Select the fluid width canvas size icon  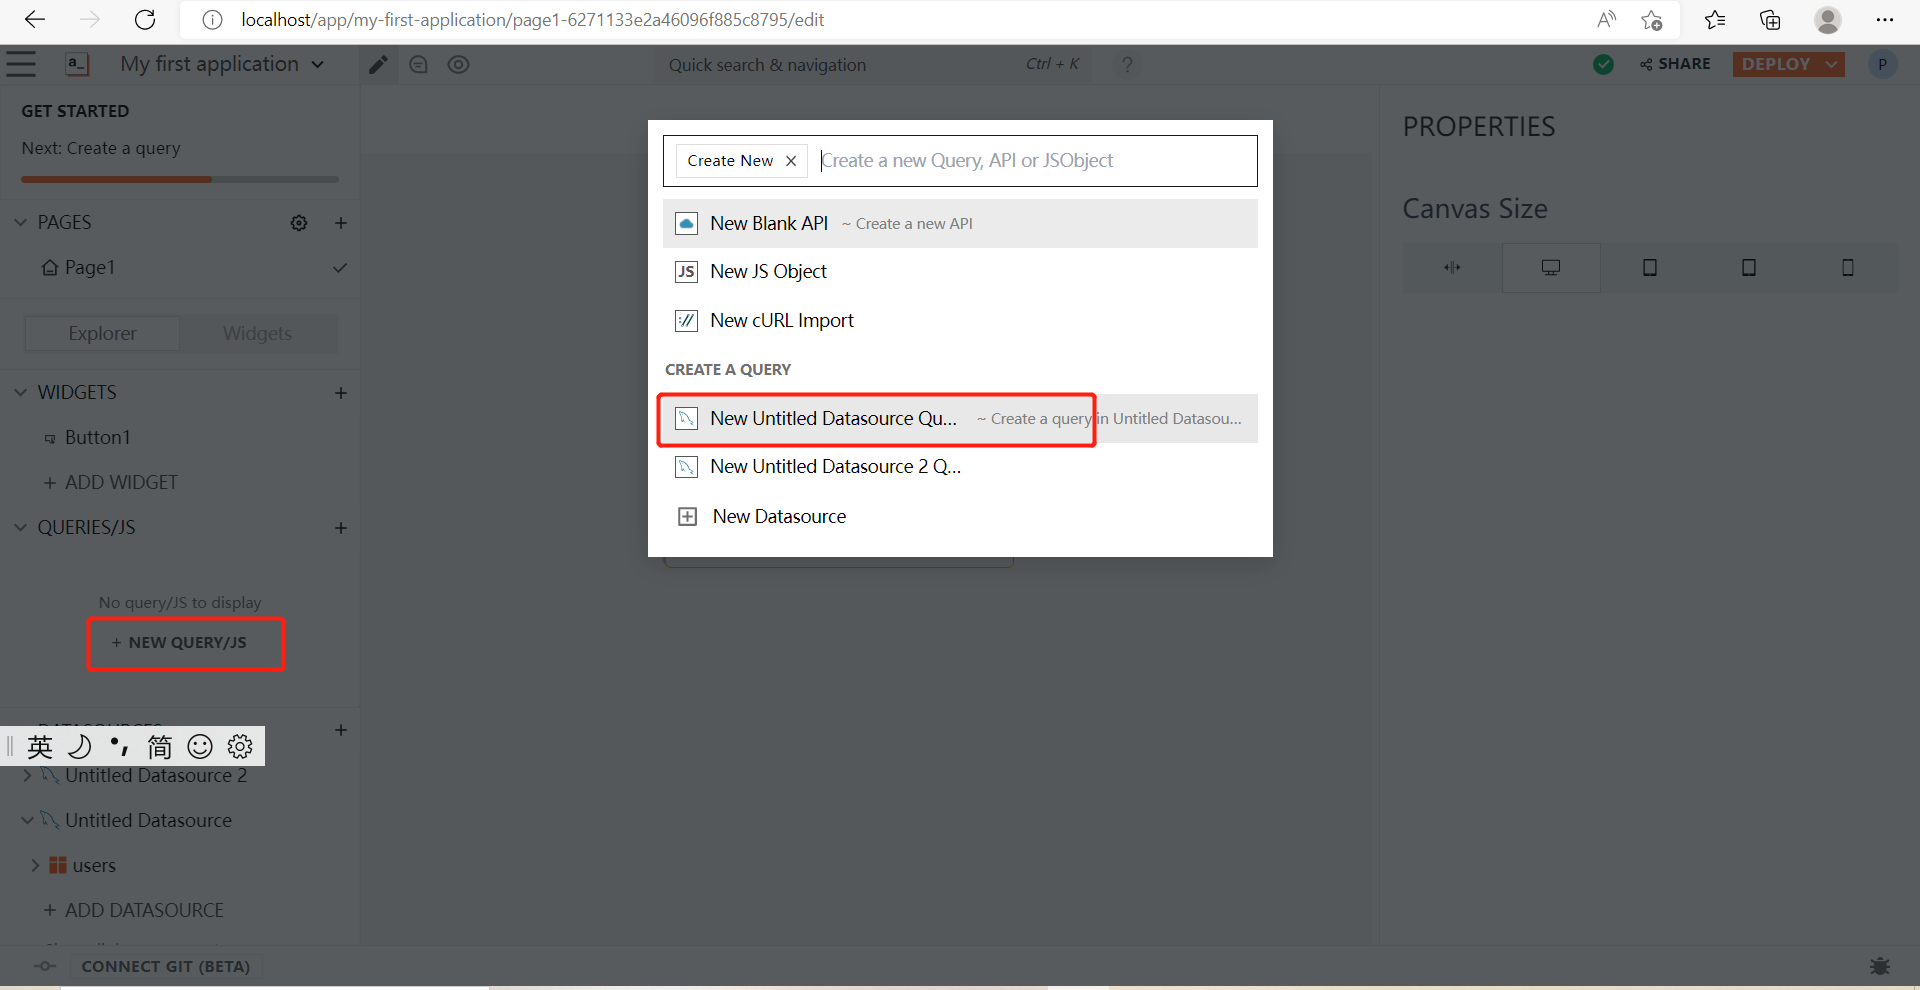coord(1452,268)
